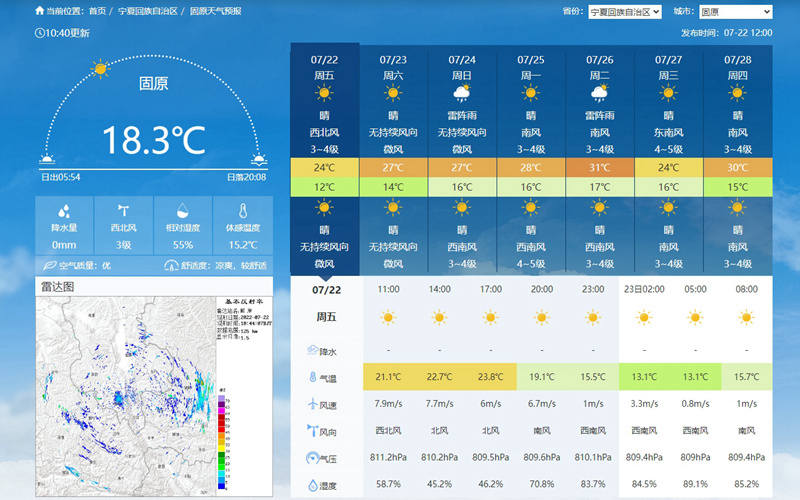Open the 宁夏回族自治区 breadcrumb link

tap(147, 11)
